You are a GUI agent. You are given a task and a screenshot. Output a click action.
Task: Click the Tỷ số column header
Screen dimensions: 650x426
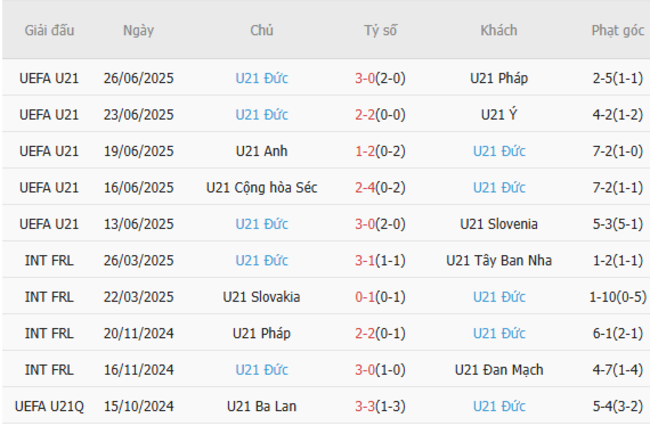[380, 30]
